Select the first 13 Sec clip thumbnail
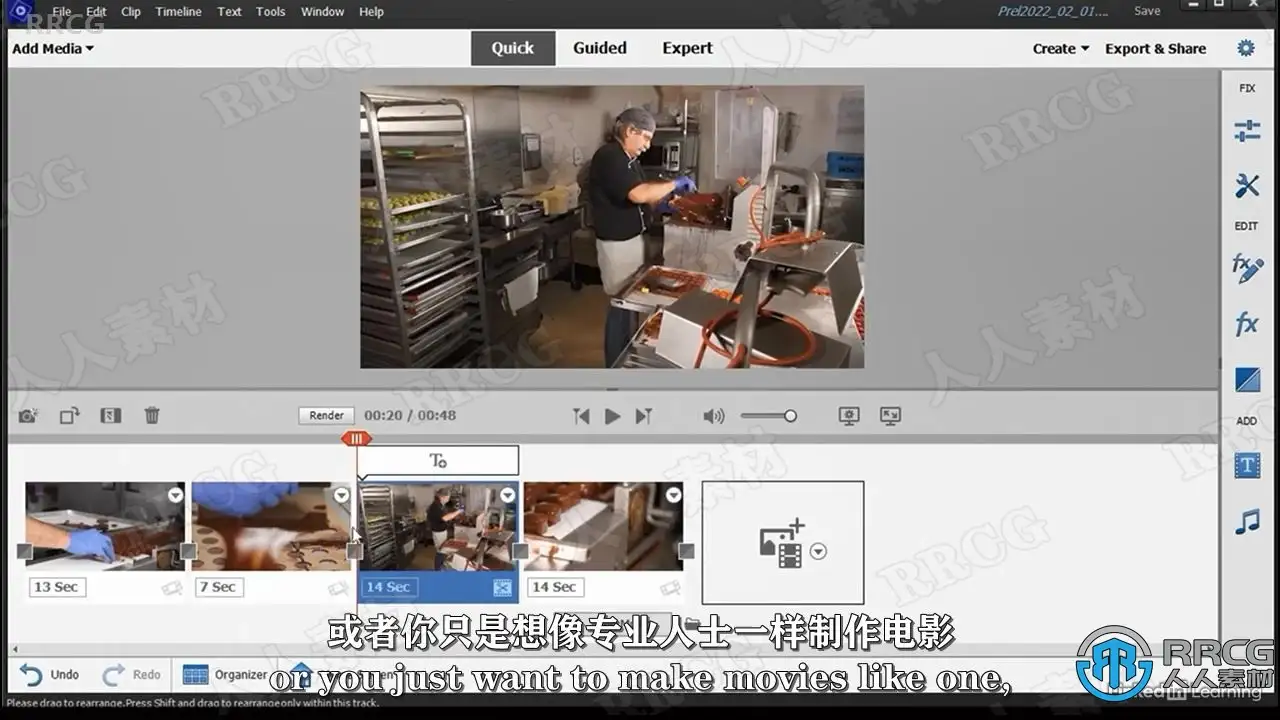Screen dimensions: 1280x720 click(x=104, y=527)
